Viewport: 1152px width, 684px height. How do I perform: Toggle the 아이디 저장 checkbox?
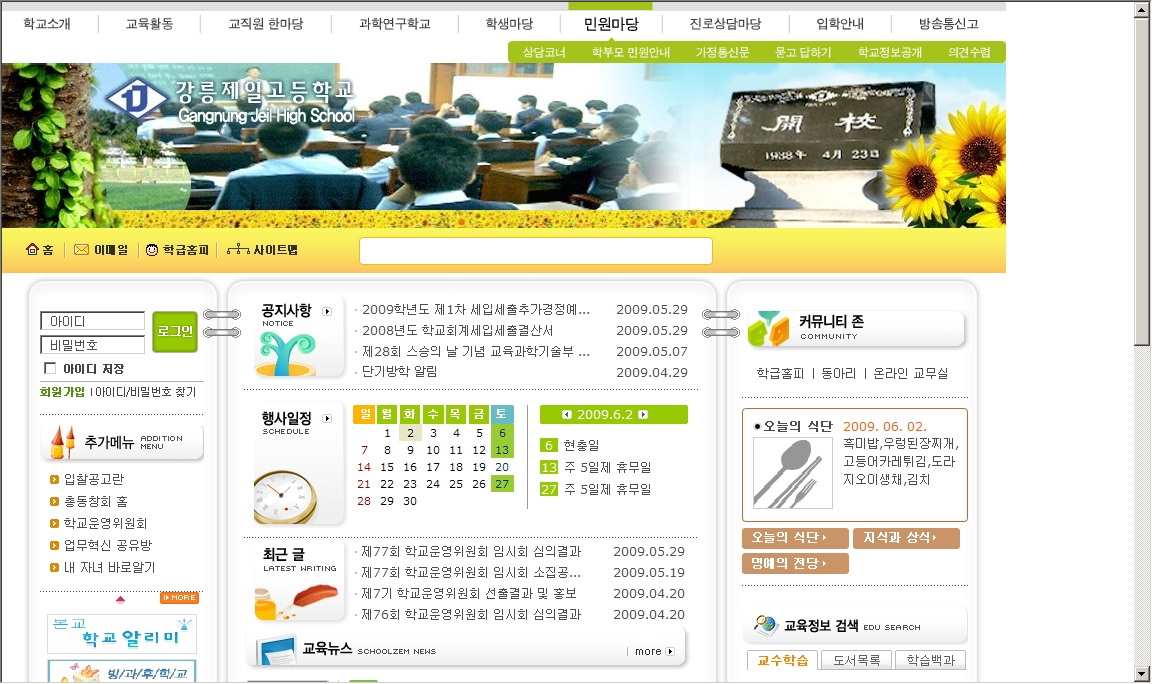coord(50,369)
